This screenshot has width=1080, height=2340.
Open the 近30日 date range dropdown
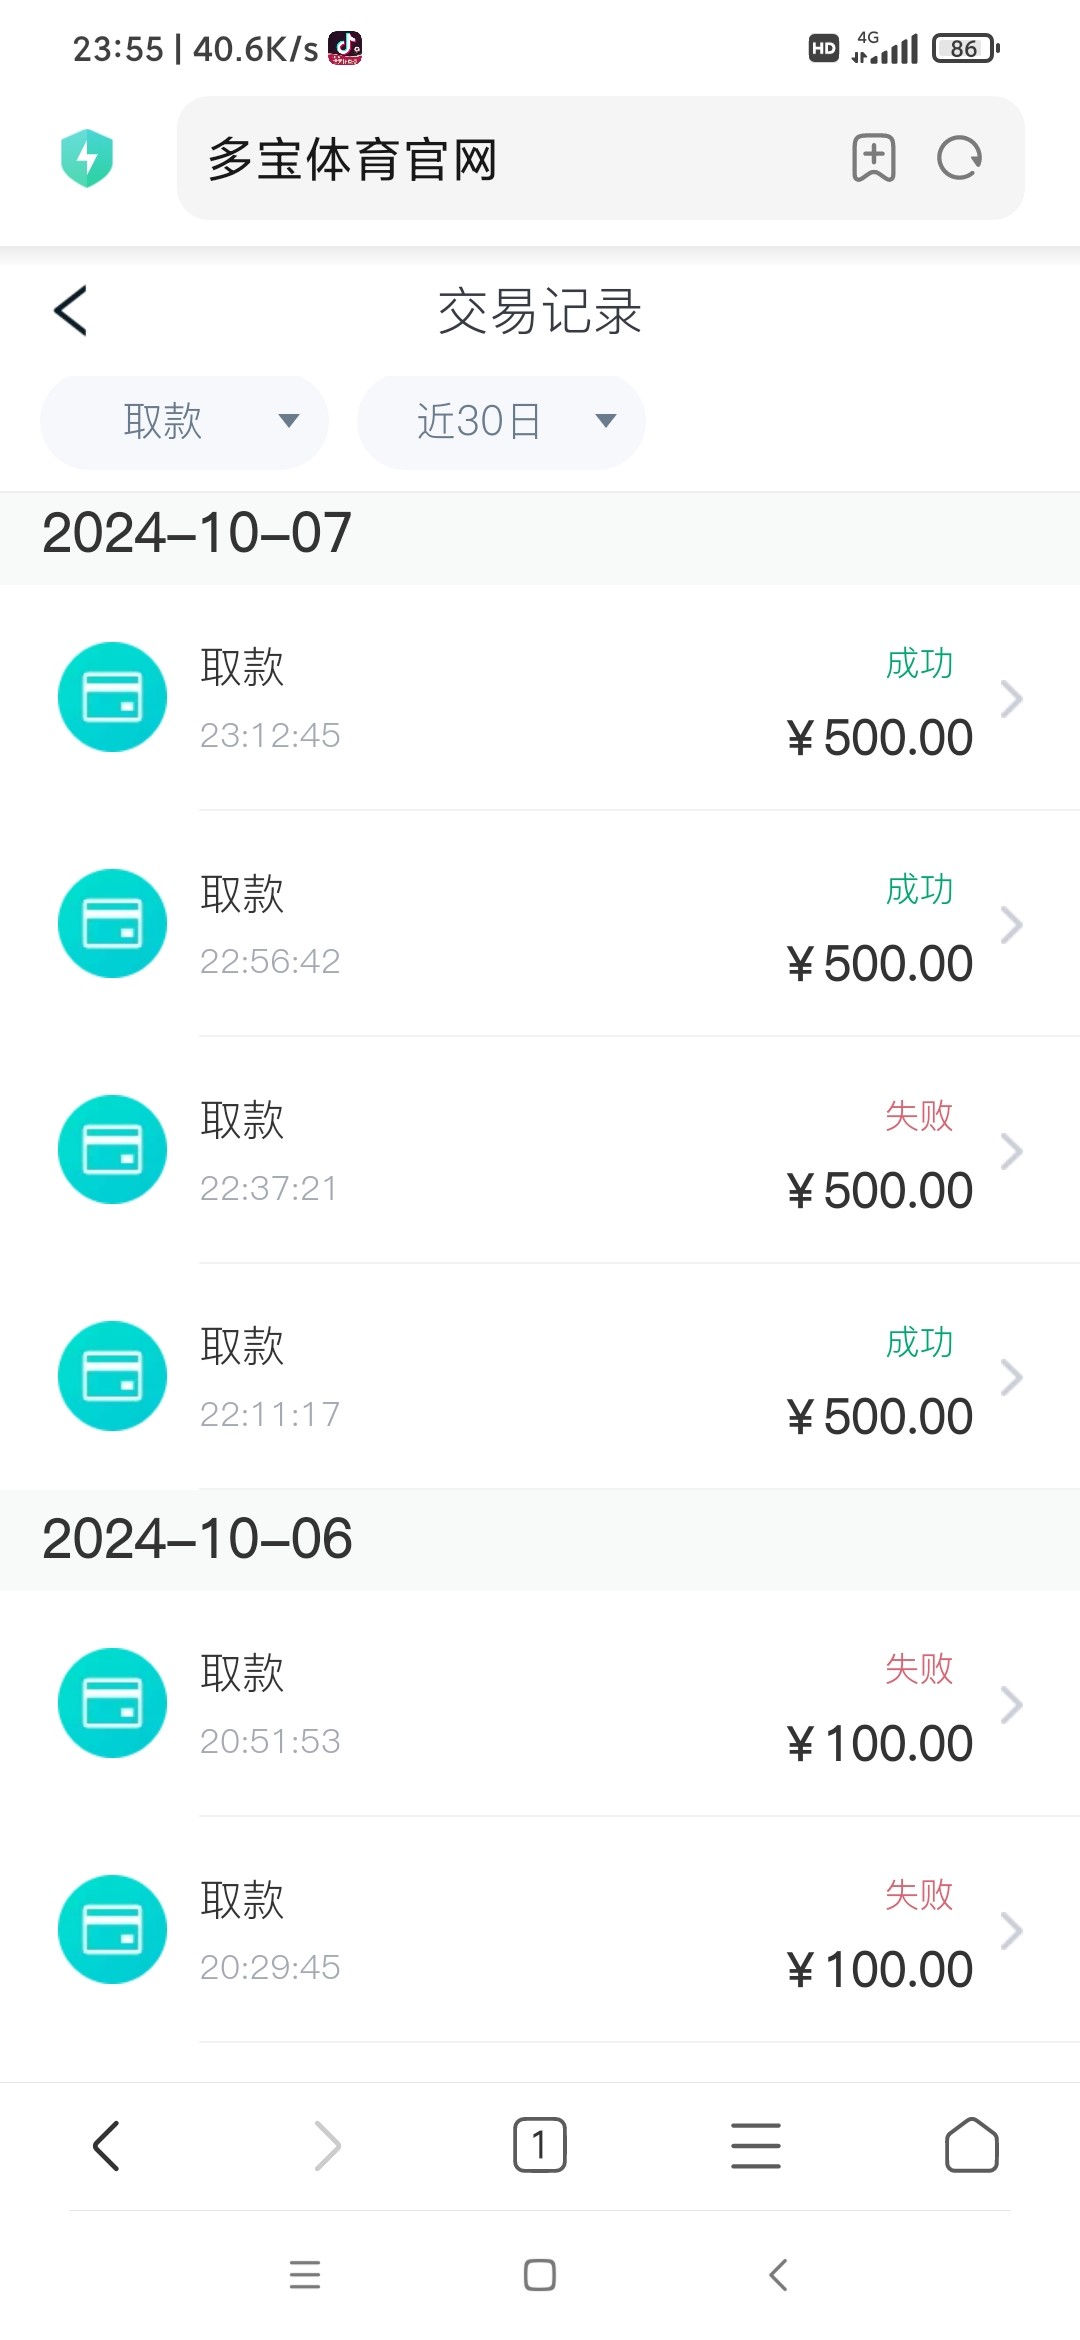click(x=501, y=422)
